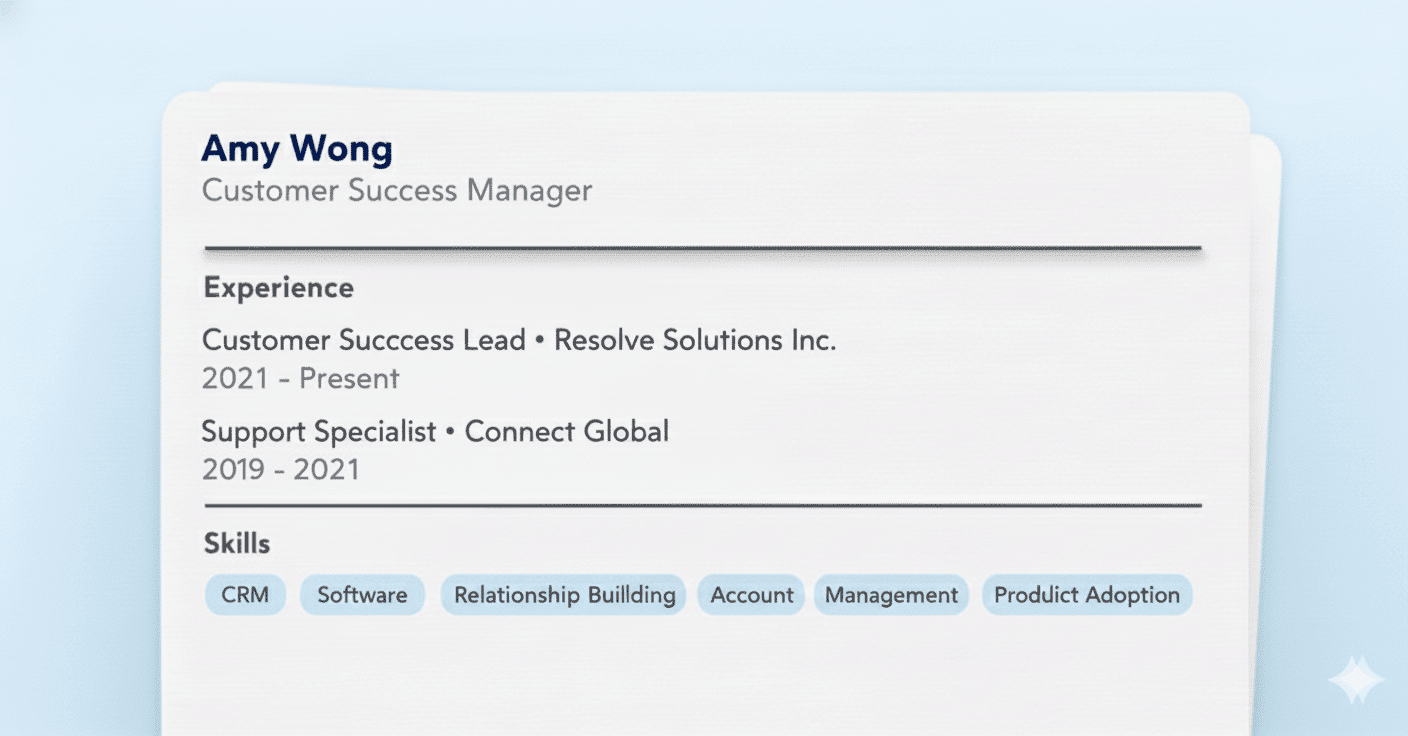This screenshot has width=1408, height=736.
Task: Click the Customer Success Manager subtitle
Action: 397,190
